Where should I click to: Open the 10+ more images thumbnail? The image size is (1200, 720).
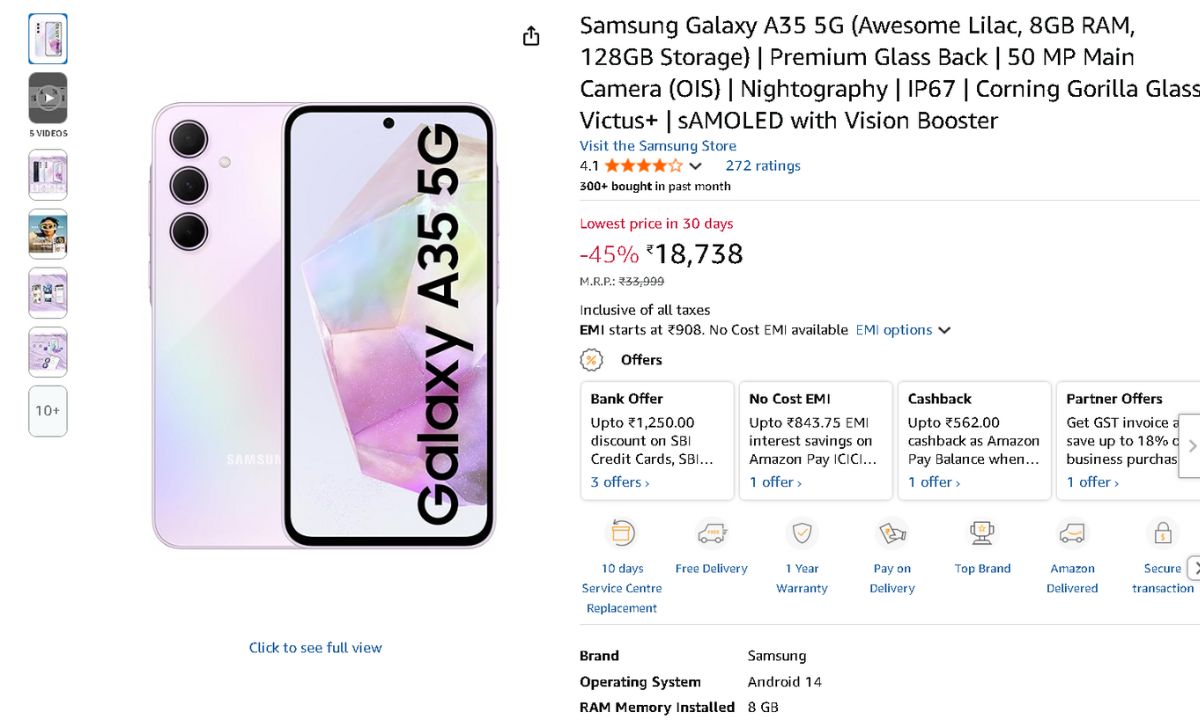click(48, 411)
